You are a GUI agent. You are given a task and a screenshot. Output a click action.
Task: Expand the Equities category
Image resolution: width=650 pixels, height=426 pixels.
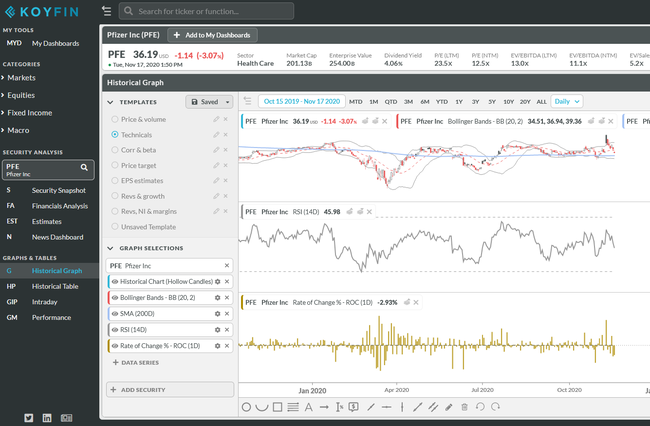pos(19,95)
